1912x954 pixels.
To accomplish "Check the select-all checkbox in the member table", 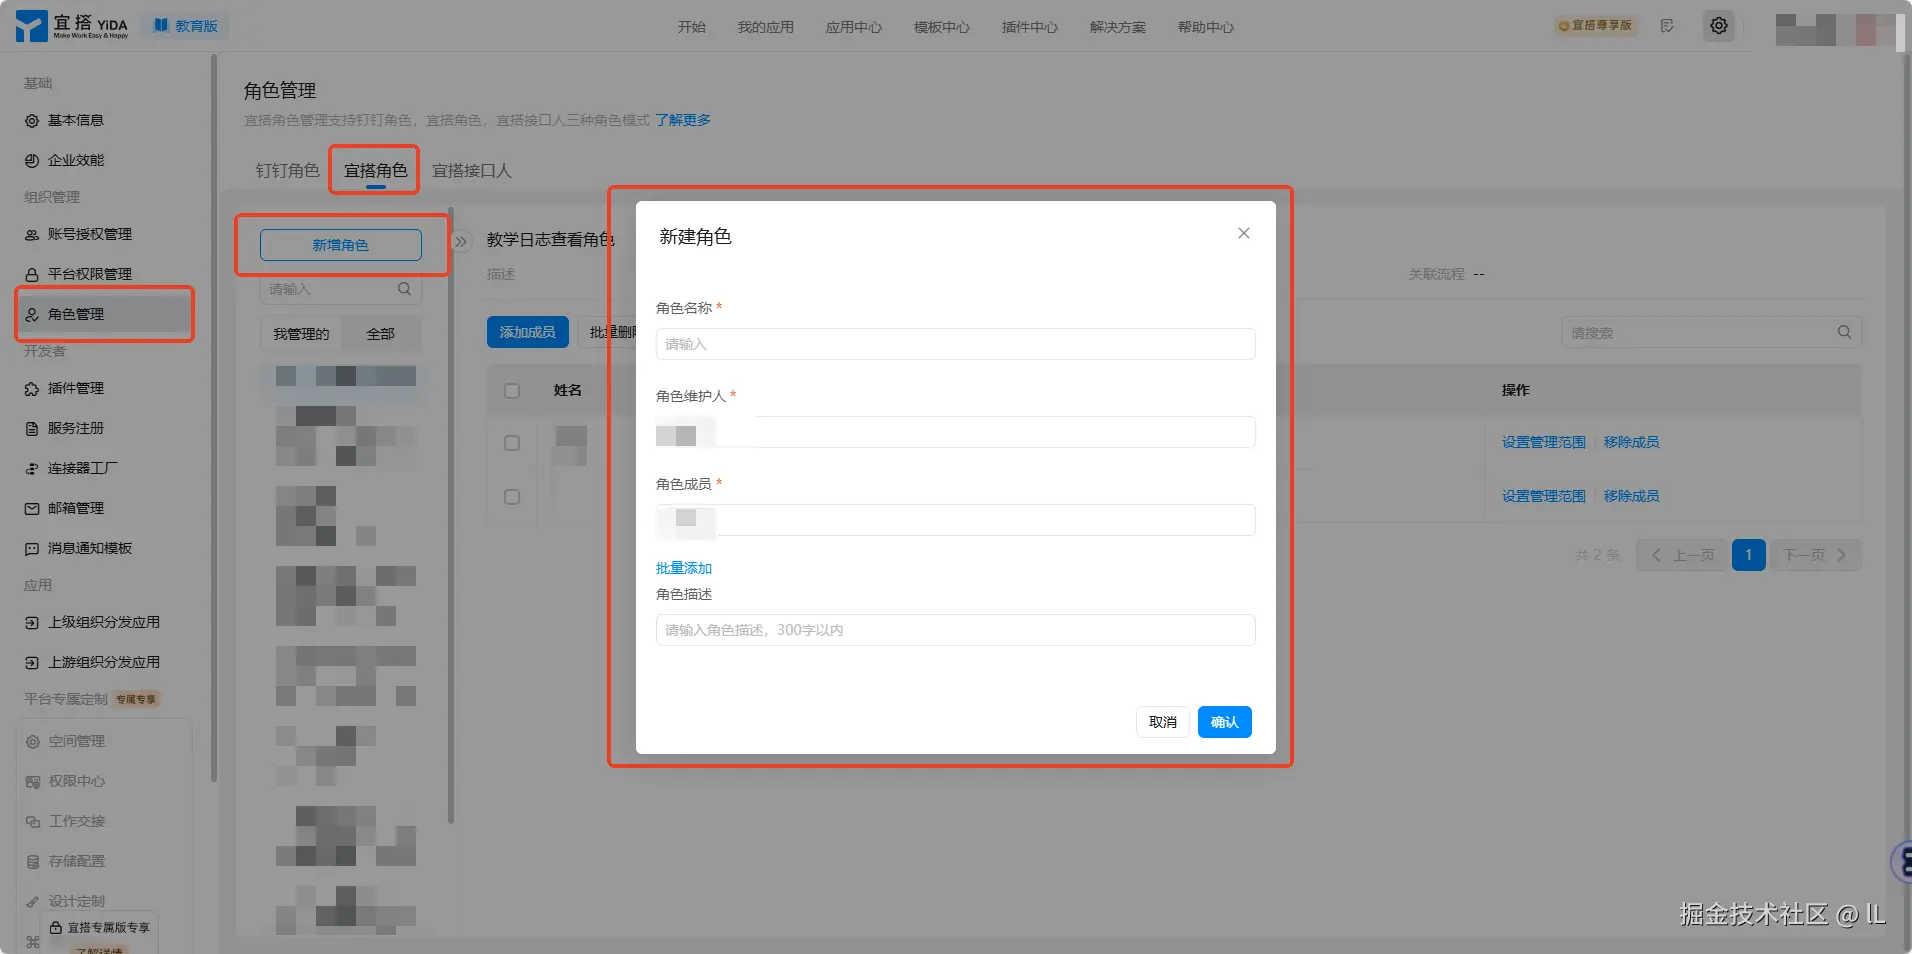I will click(511, 390).
